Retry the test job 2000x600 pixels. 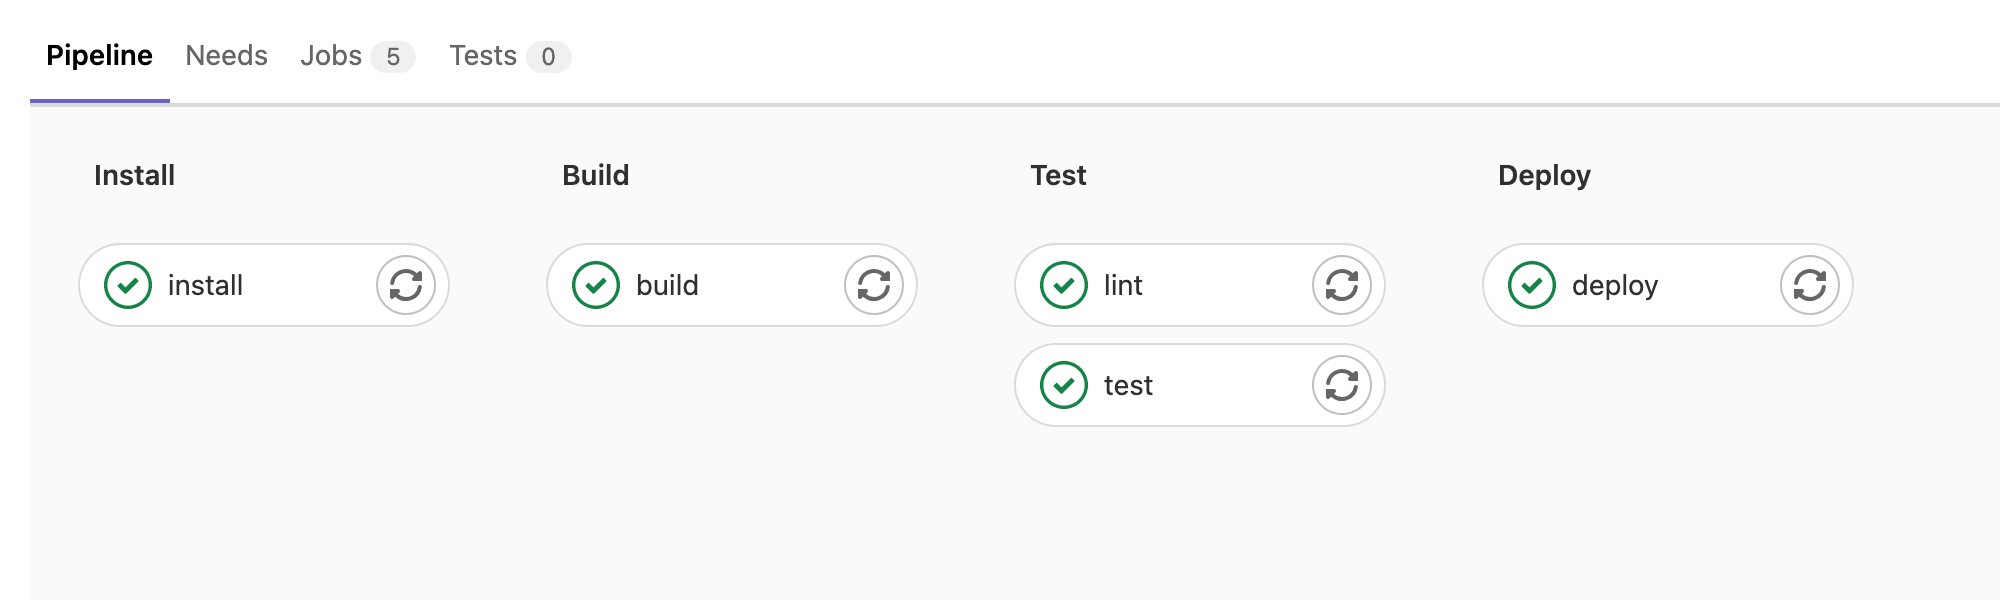pyautogui.click(x=1340, y=383)
